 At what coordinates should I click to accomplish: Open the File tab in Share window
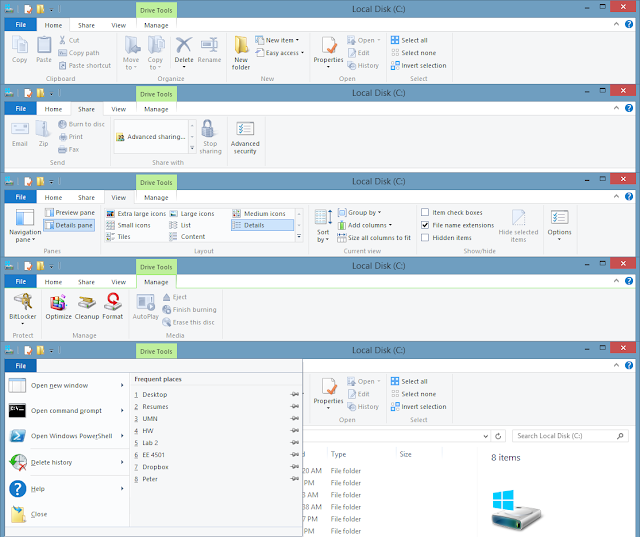[x=20, y=109]
